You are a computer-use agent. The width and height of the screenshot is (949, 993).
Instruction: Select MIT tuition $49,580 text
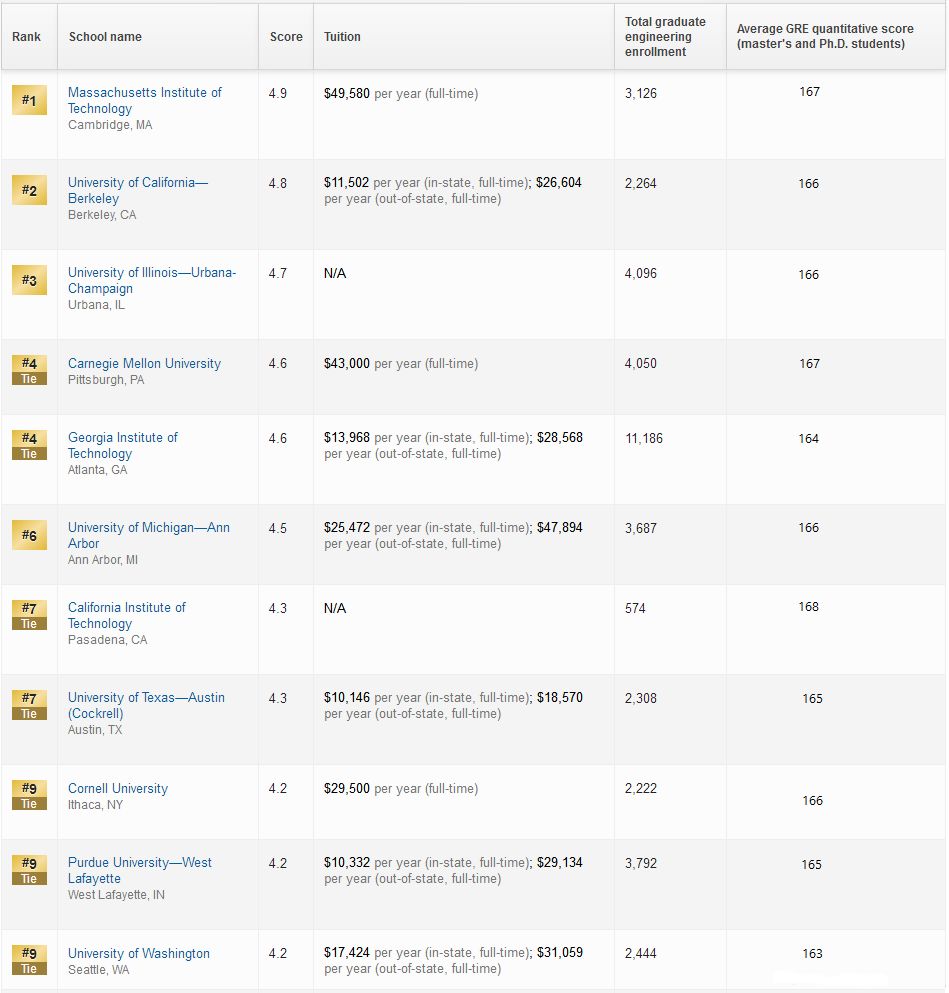click(346, 93)
